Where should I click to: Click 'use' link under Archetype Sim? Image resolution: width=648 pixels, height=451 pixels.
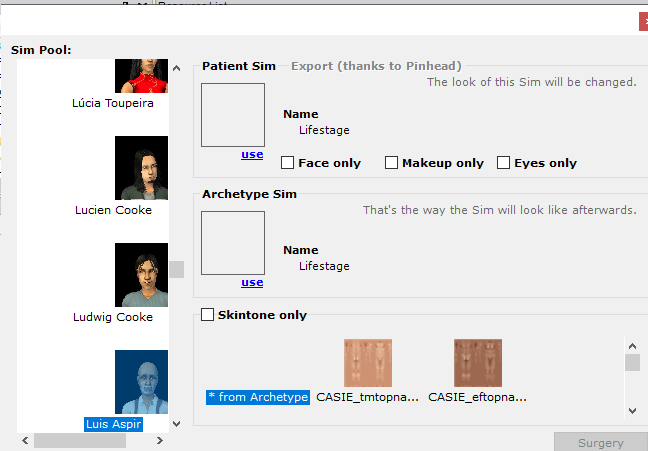252,283
